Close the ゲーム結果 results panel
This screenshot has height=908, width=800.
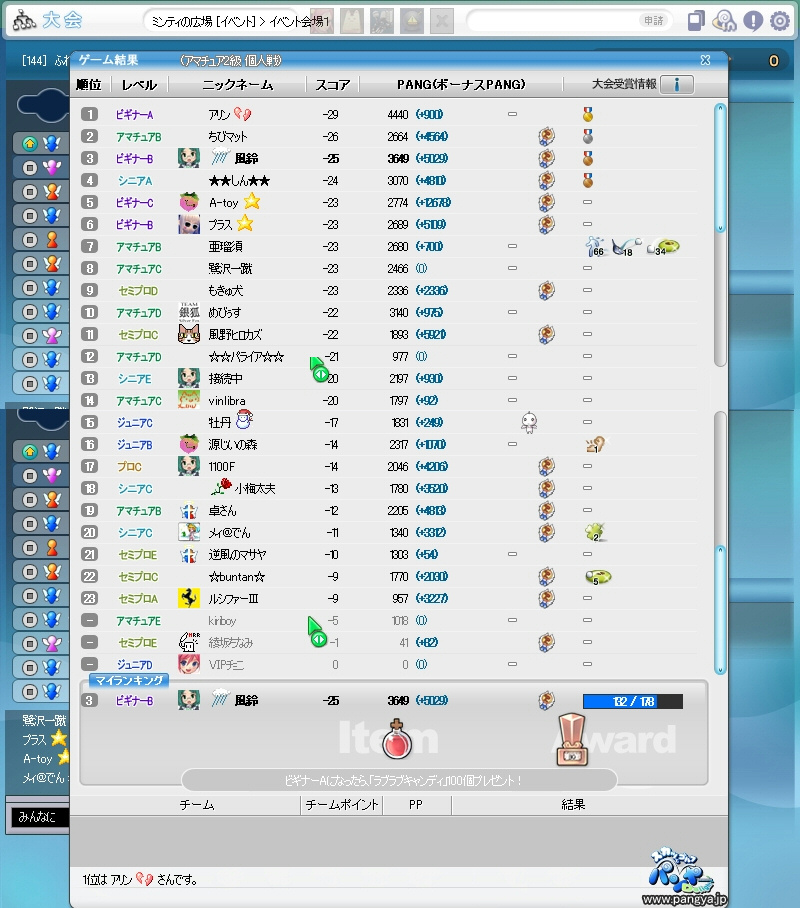click(705, 60)
